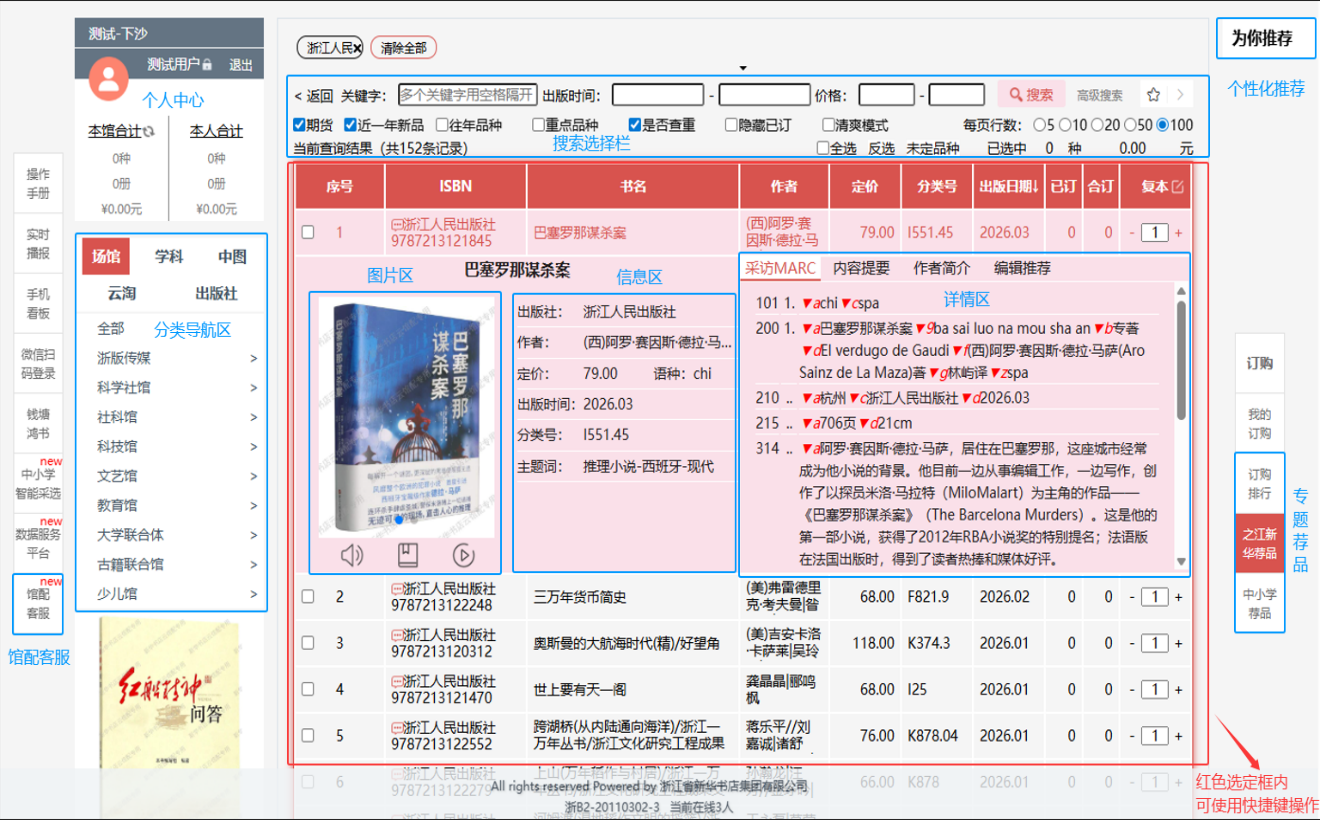The height and width of the screenshot is (820, 1320).
Task: Expand the 科技馆 category
Action: point(253,447)
